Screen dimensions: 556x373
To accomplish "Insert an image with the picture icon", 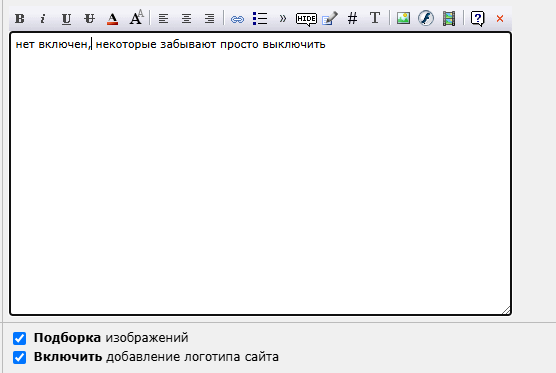I will pyautogui.click(x=403, y=18).
